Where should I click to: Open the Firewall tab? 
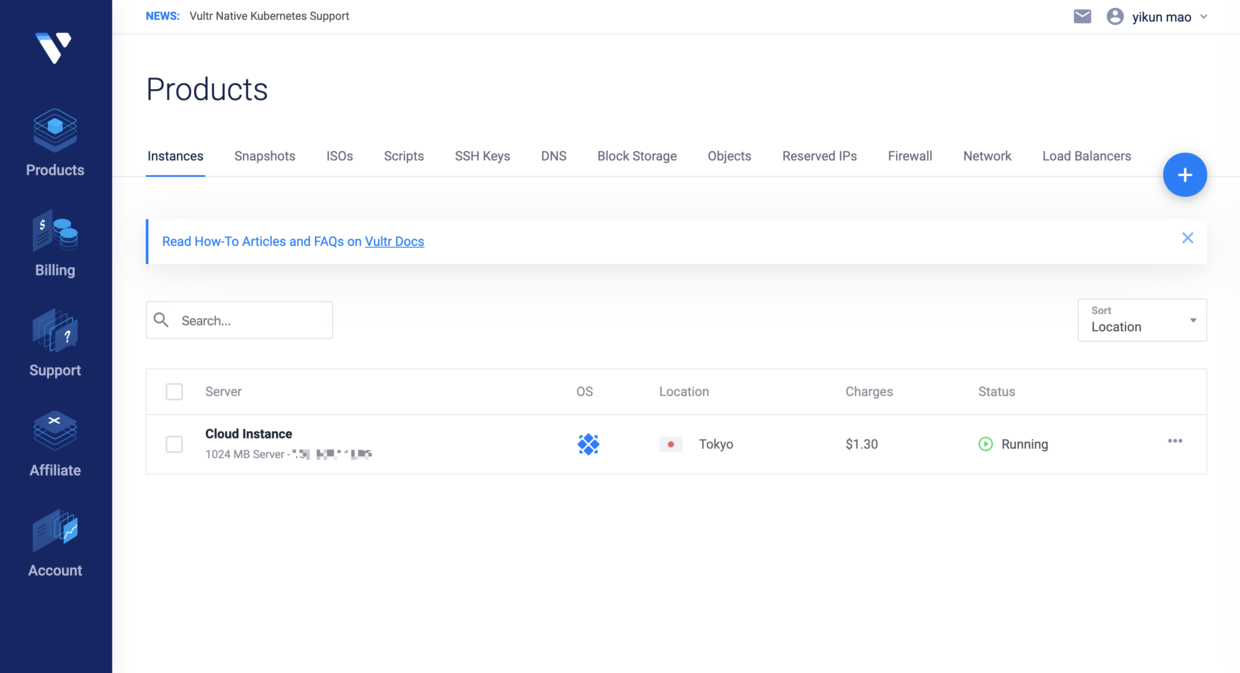[x=910, y=156]
